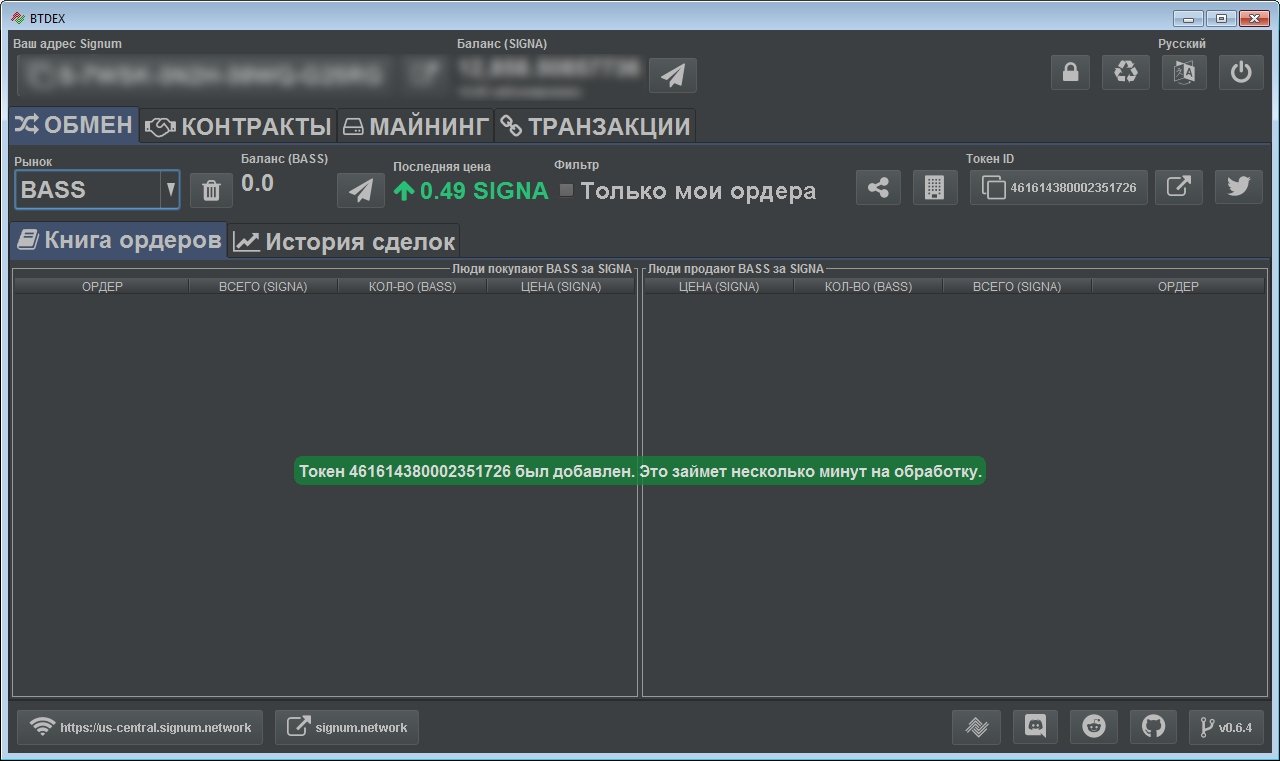Click the Русский language label
The height and width of the screenshot is (761, 1280).
(1182, 44)
